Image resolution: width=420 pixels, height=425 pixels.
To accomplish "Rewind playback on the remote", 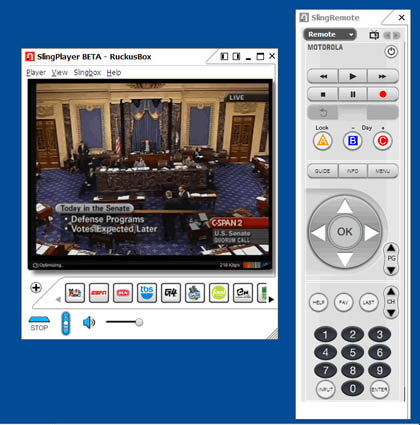I will pyautogui.click(x=323, y=76).
